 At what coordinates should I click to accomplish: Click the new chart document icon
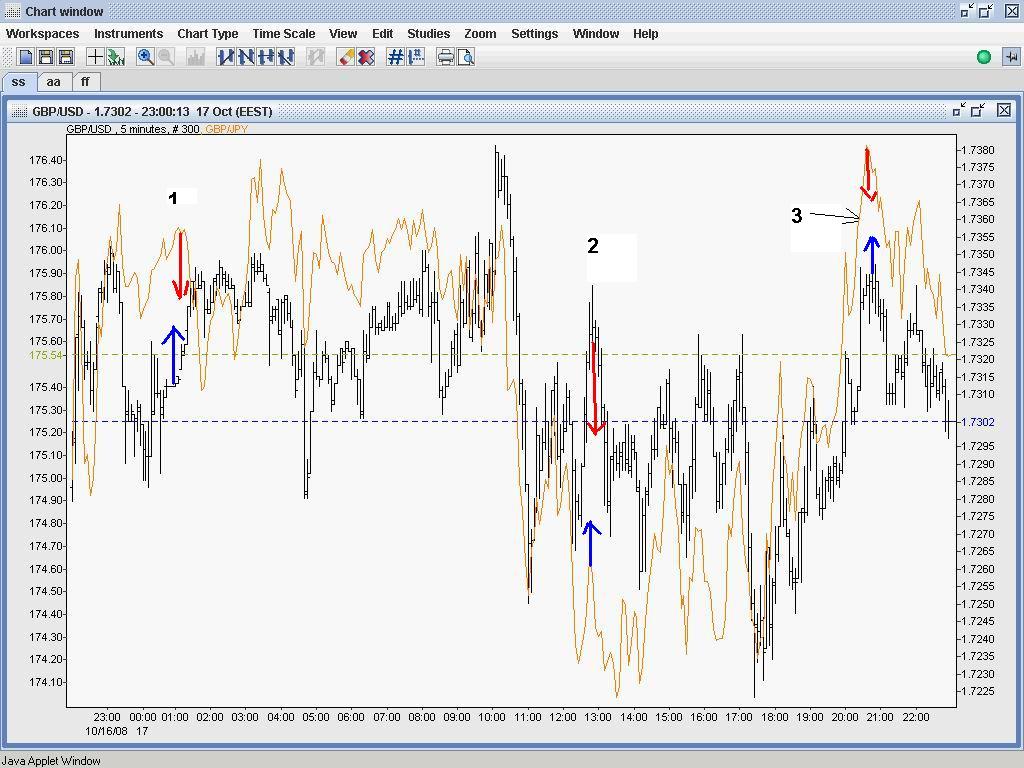click(26, 57)
